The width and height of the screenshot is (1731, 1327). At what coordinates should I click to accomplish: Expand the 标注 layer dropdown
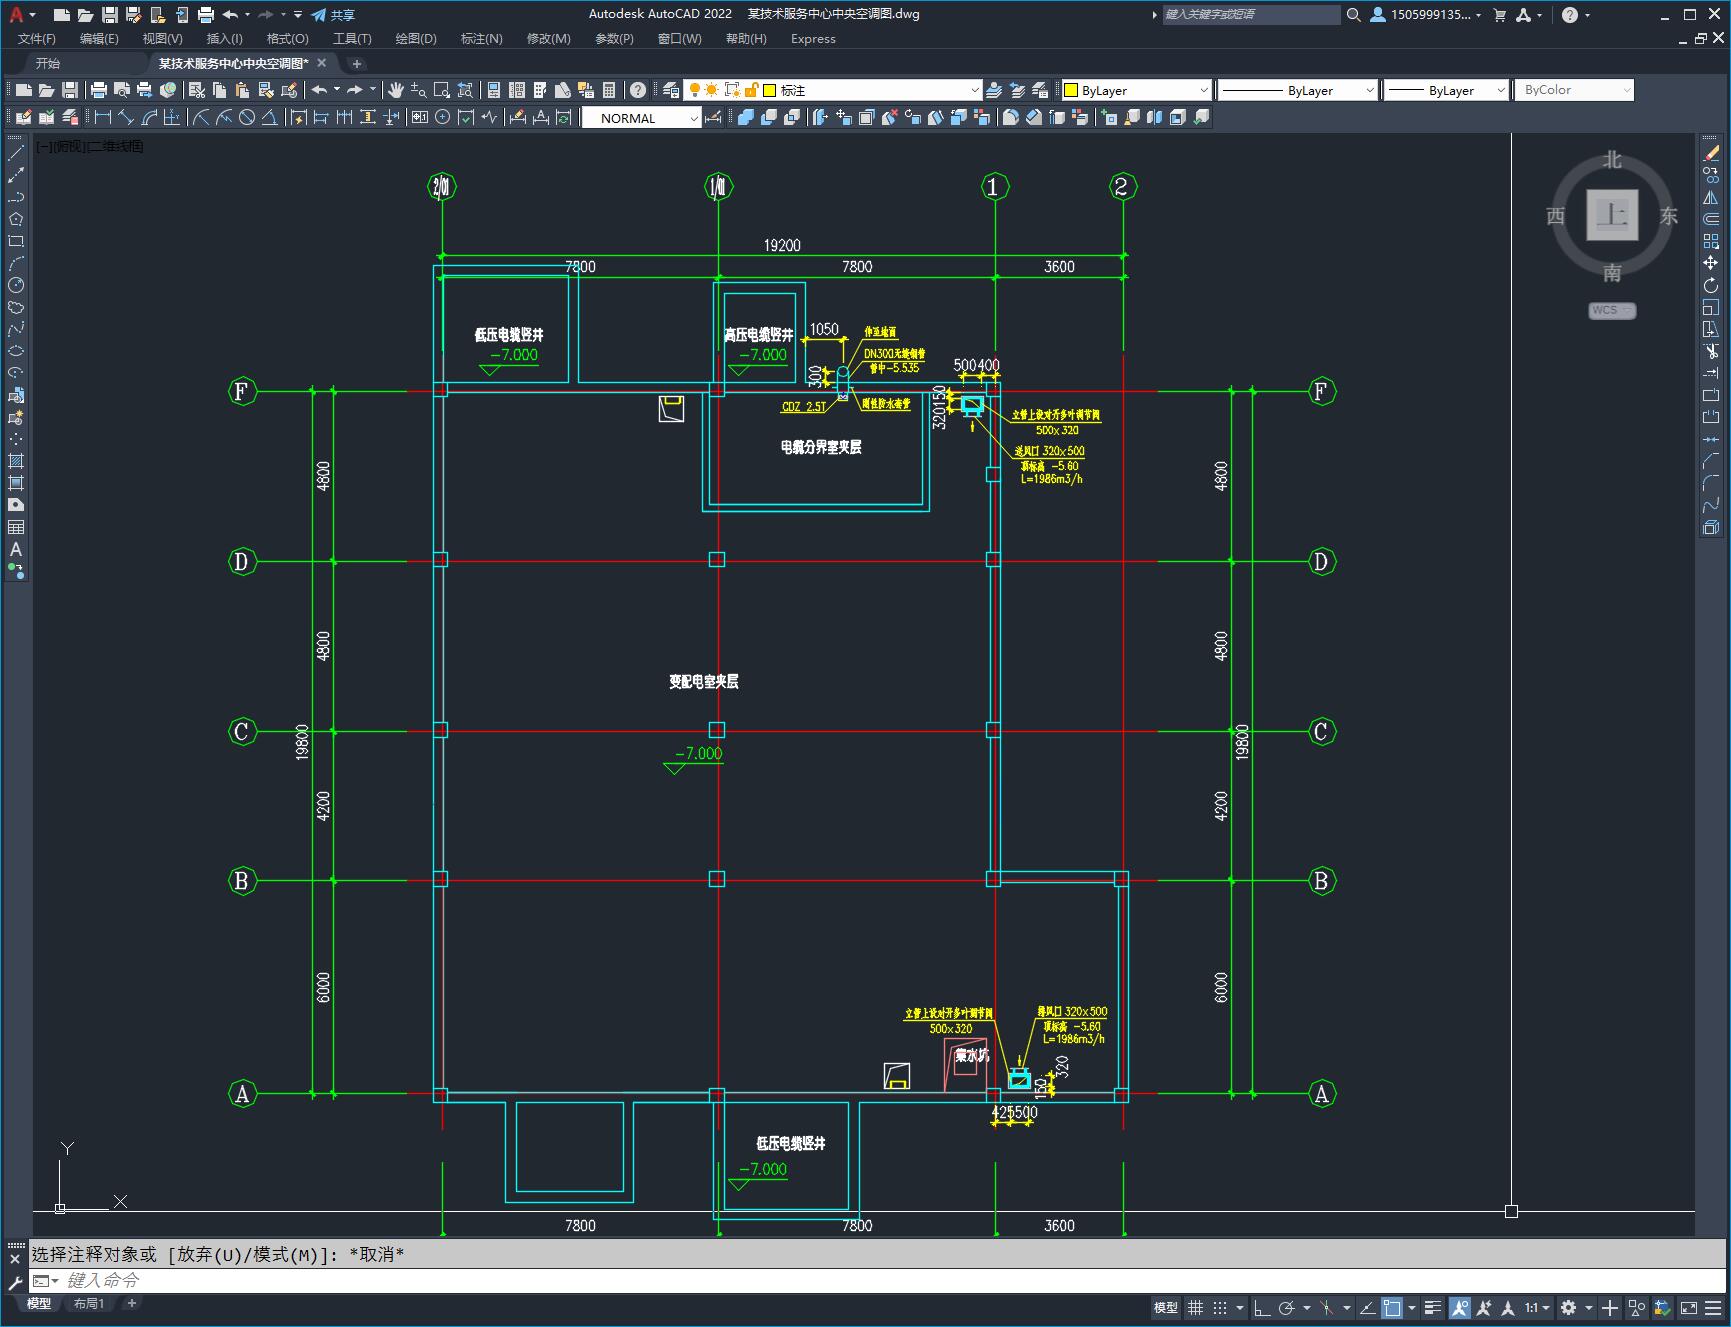[x=975, y=90]
